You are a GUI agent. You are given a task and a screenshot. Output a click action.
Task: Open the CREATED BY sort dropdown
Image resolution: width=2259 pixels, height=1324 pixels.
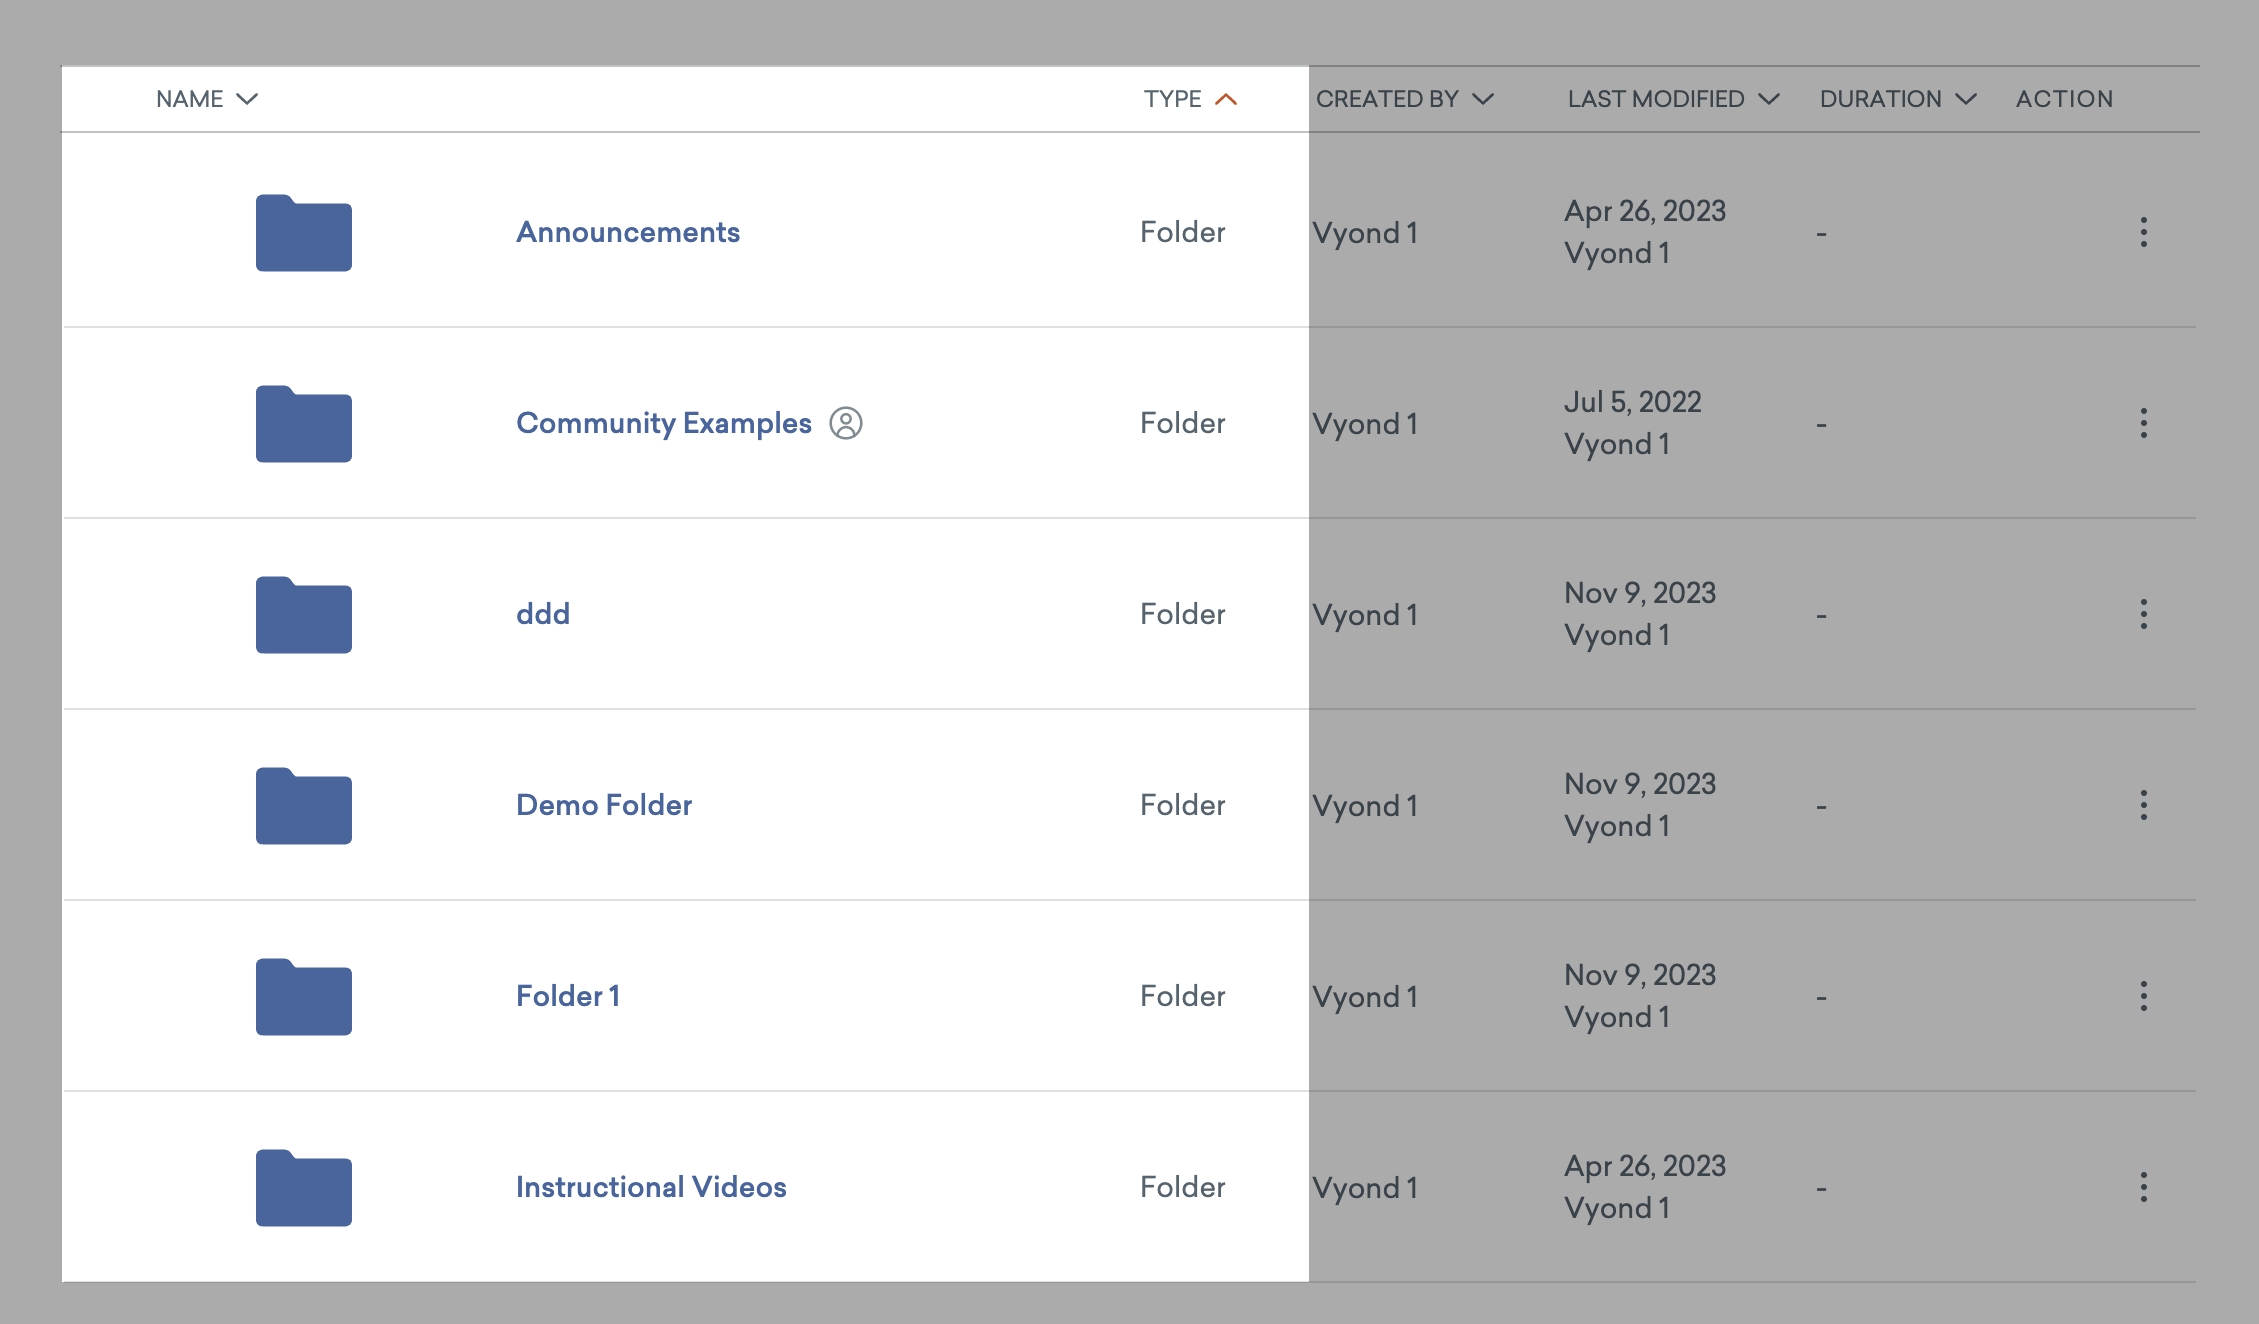coord(1483,99)
